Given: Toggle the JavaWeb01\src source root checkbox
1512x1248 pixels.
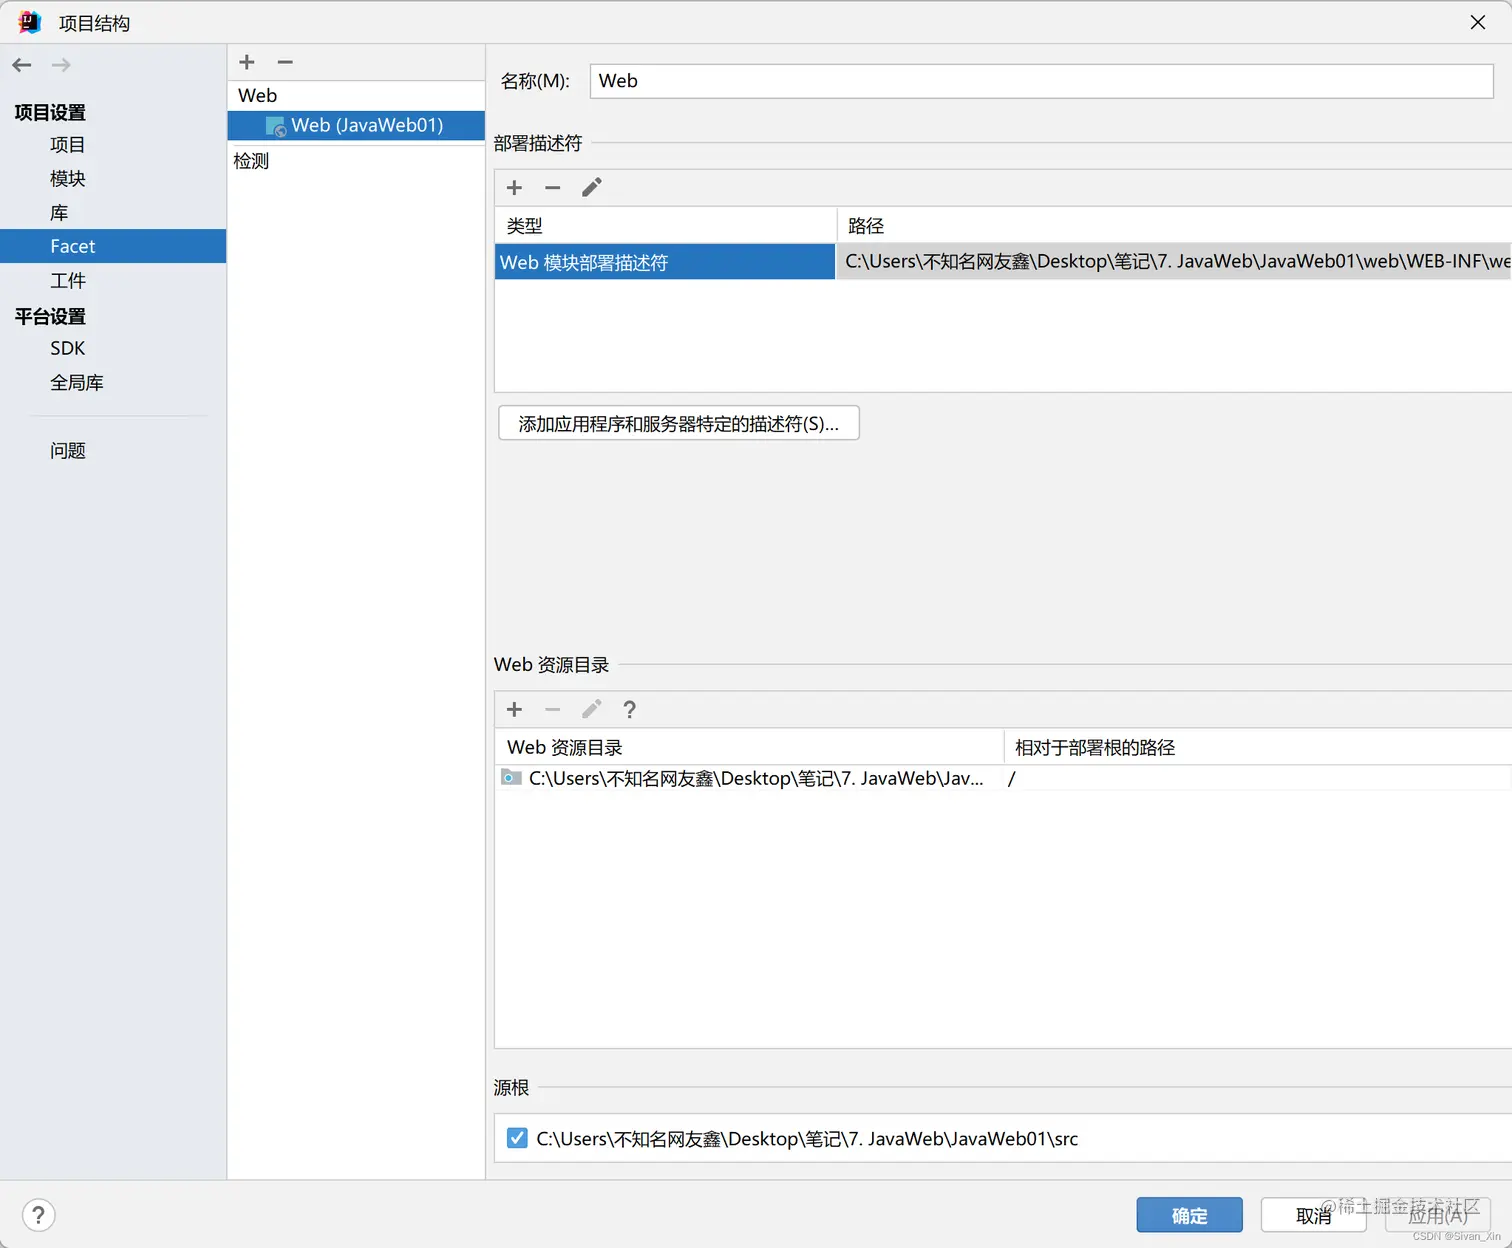Looking at the screenshot, I should pos(517,1138).
